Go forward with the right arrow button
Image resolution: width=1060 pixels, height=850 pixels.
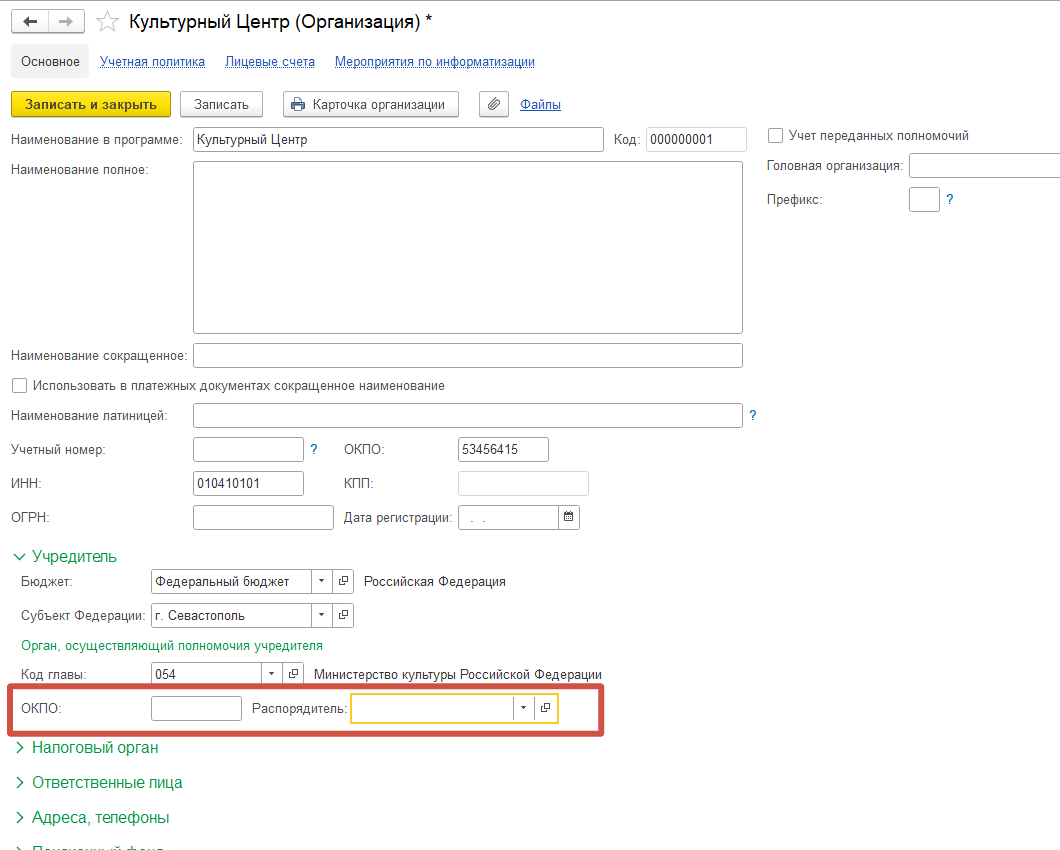point(66,22)
